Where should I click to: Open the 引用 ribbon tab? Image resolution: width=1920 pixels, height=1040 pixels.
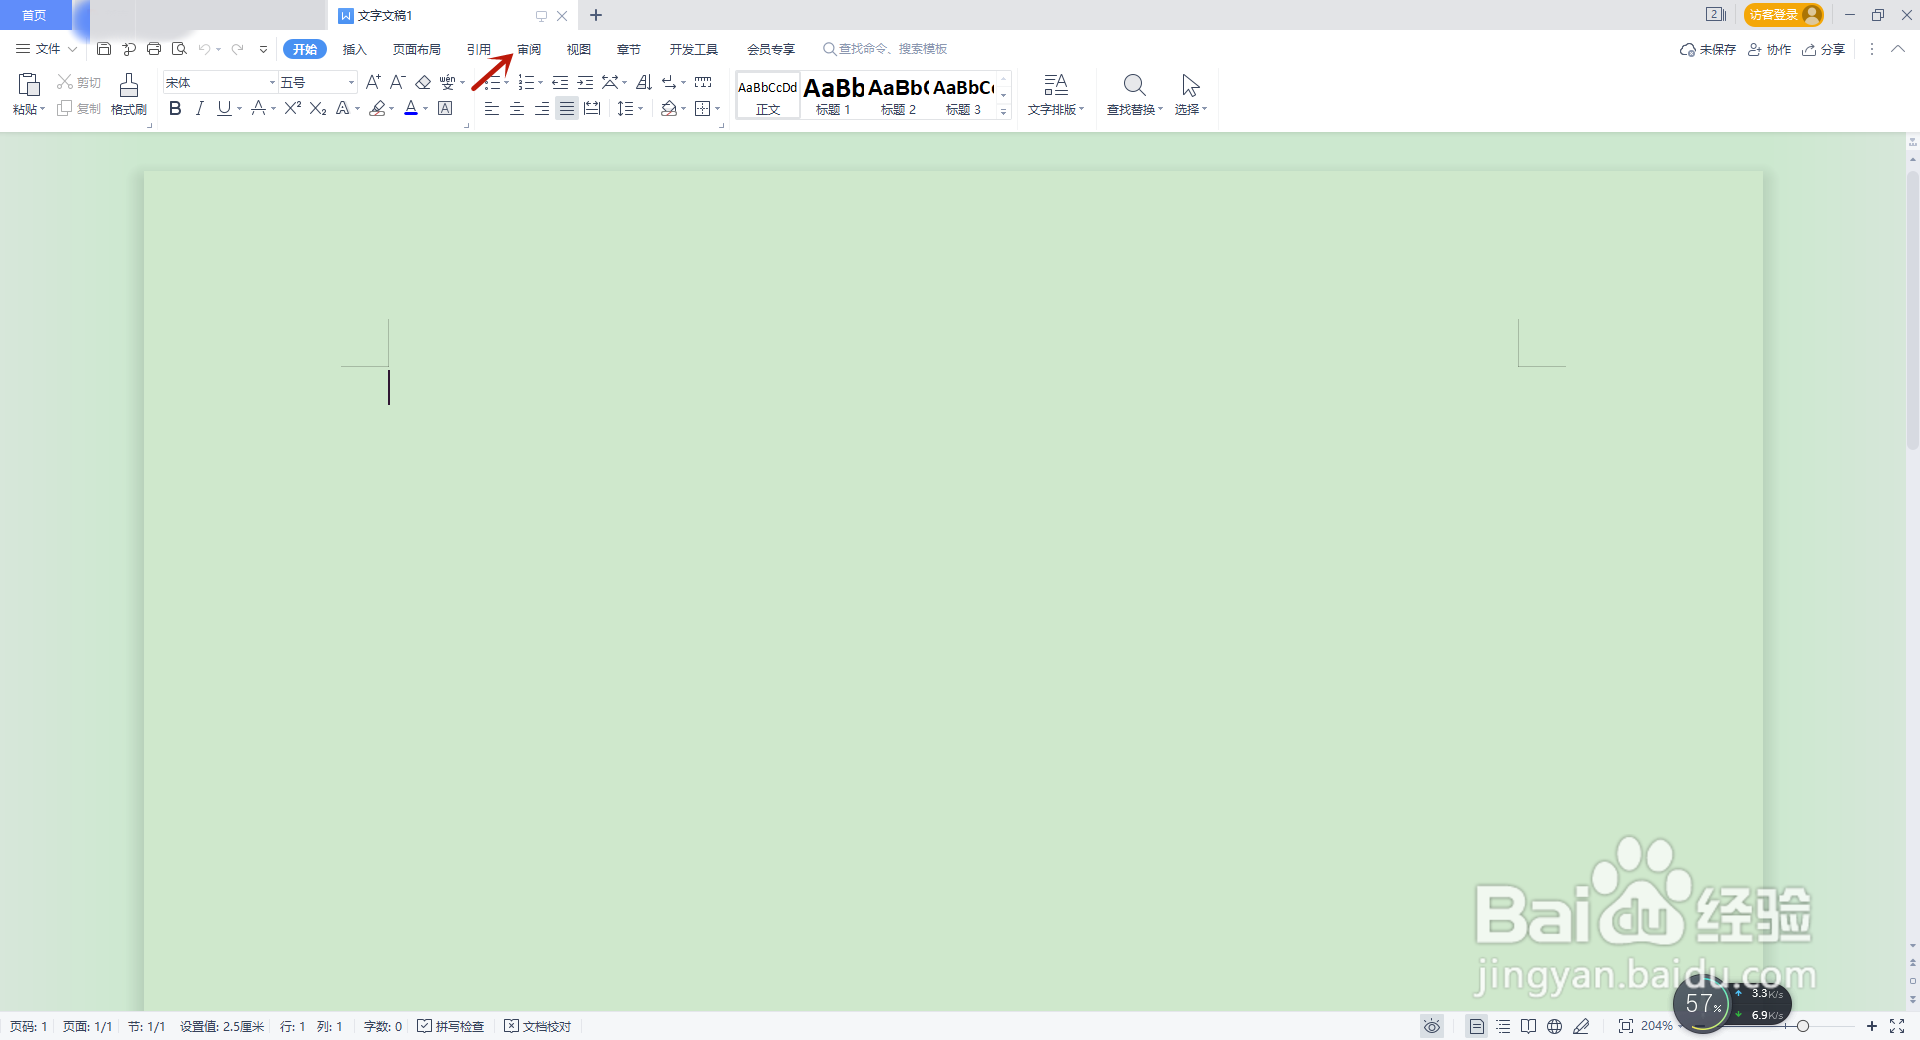pyautogui.click(x=479, y=49)
